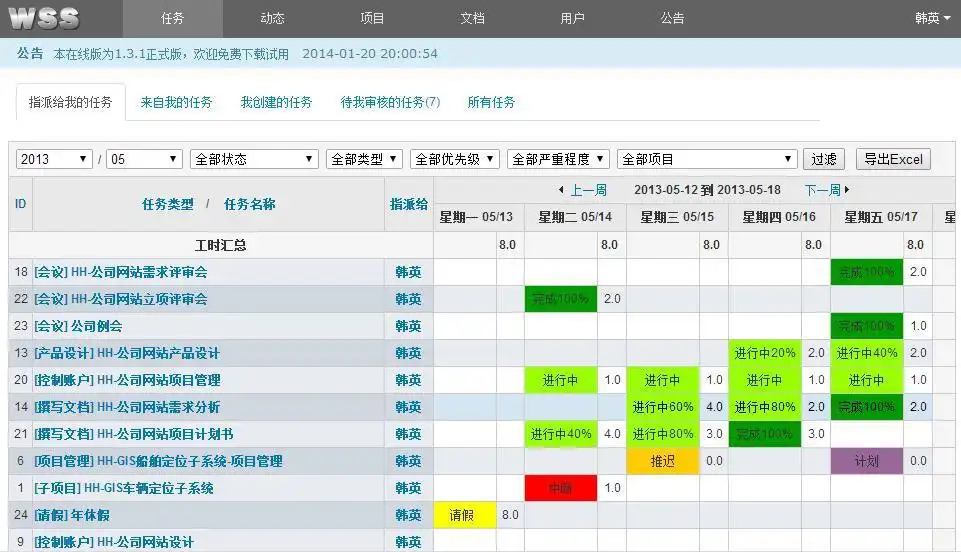The image size is (961, 552).
Task: Open the 05 month dropdown
Action: coord(144,159)
